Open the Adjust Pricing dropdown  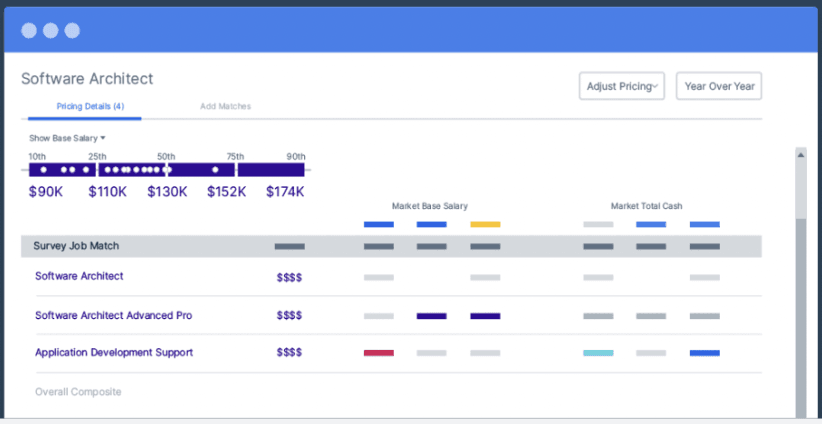click(621, 87)
